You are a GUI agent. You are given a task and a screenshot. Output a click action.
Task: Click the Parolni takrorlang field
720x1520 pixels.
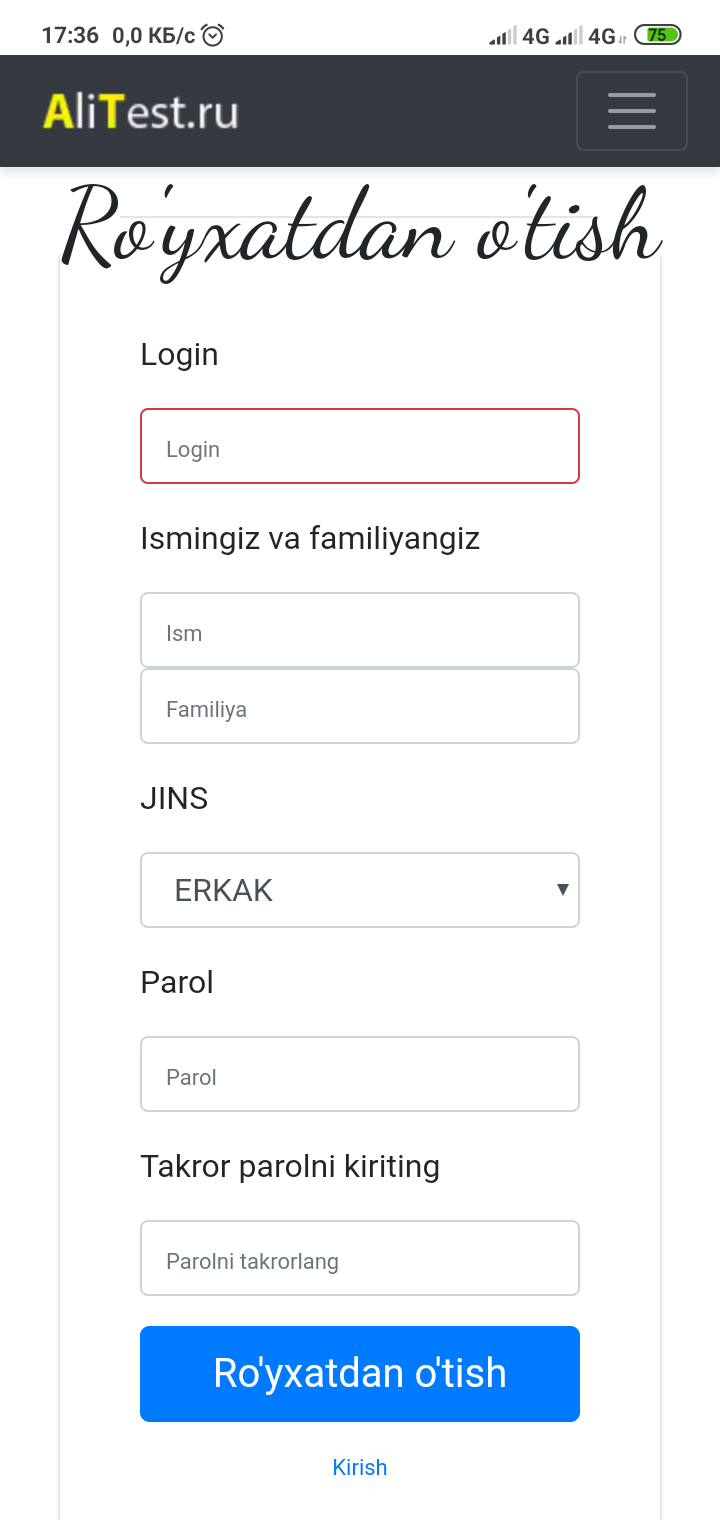coord(360,1258)
